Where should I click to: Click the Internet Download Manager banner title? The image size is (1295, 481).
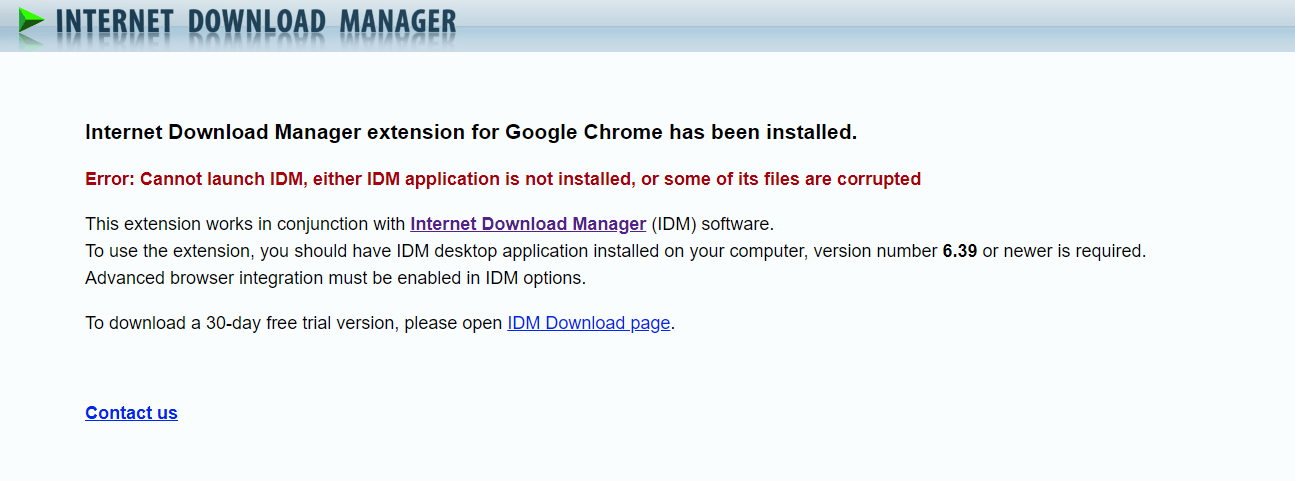pyautogui.click(x=255, y=21)
